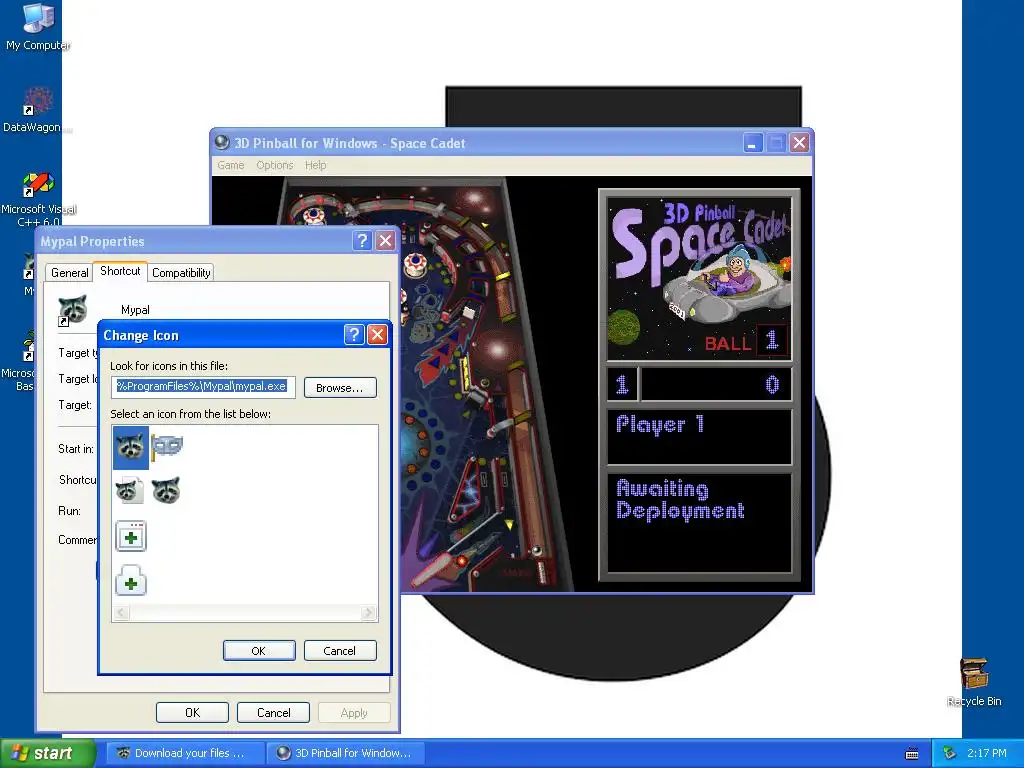The height and width of the screenshot is (768, 1024).
Task: Click the 3D Pinball title bar ball icon
Action: (222, 142)
